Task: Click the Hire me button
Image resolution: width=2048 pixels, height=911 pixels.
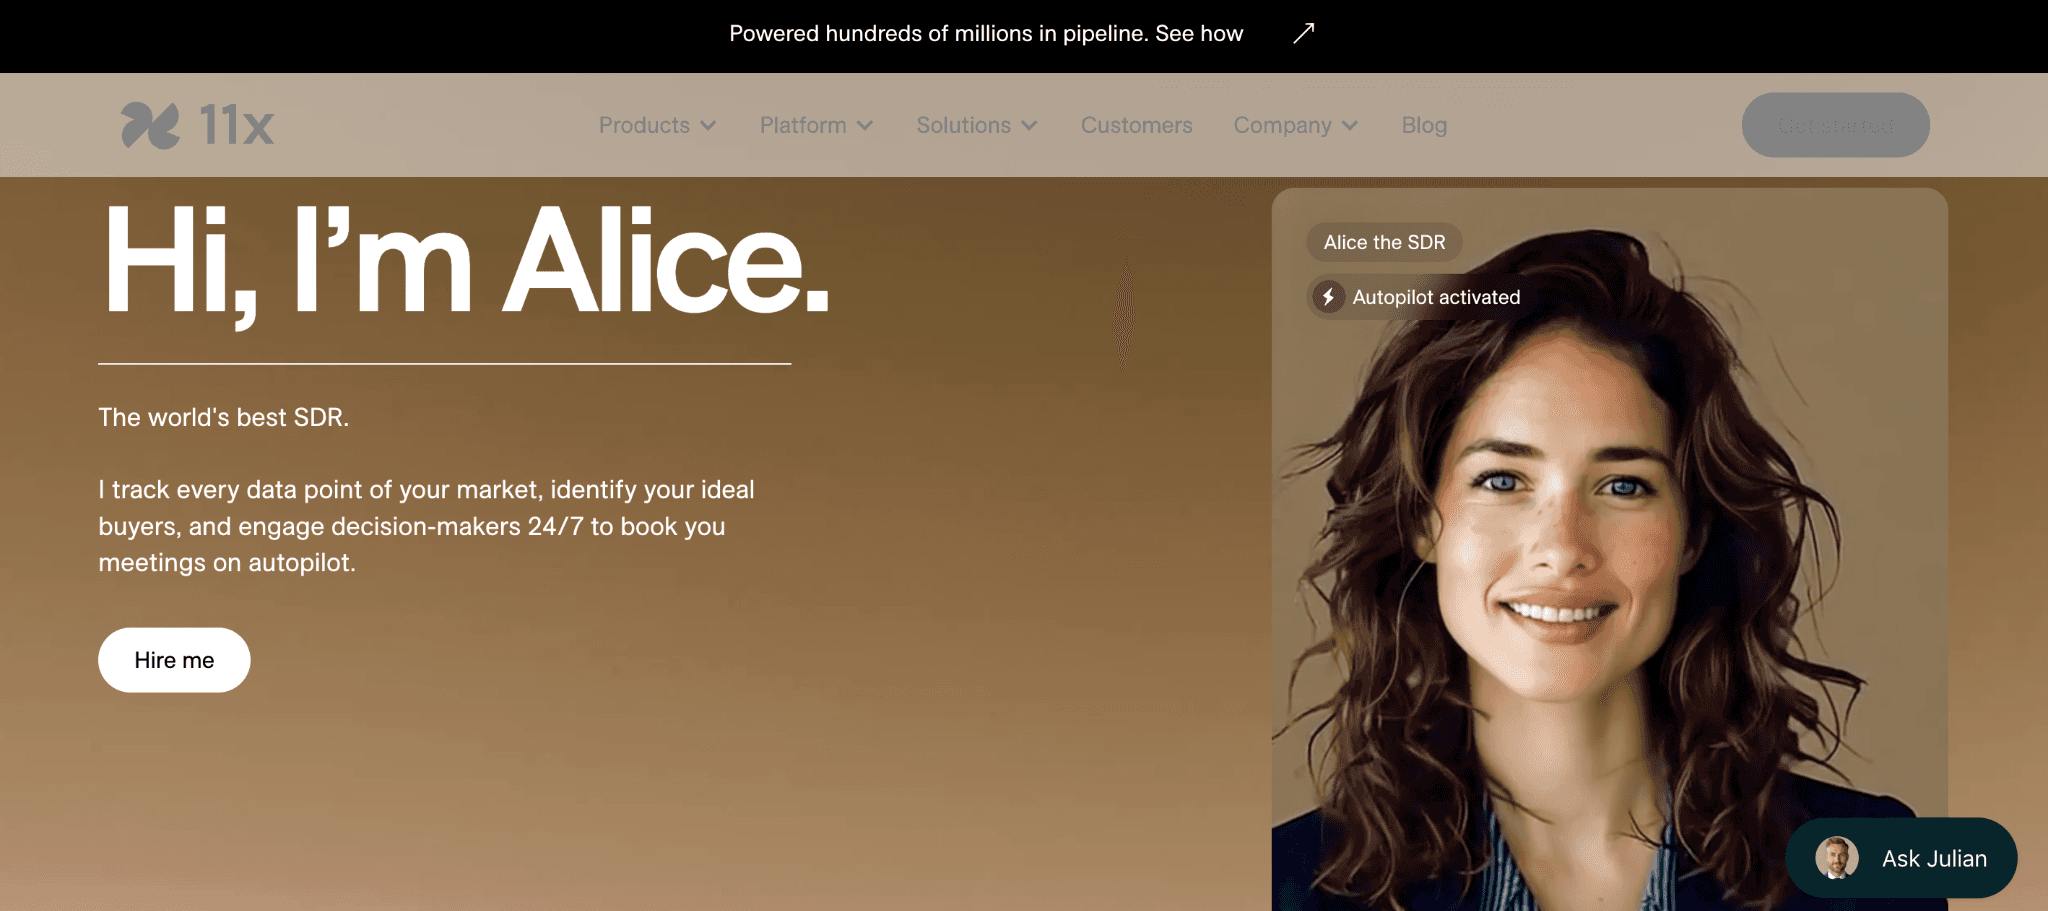Action: point(174,660)
